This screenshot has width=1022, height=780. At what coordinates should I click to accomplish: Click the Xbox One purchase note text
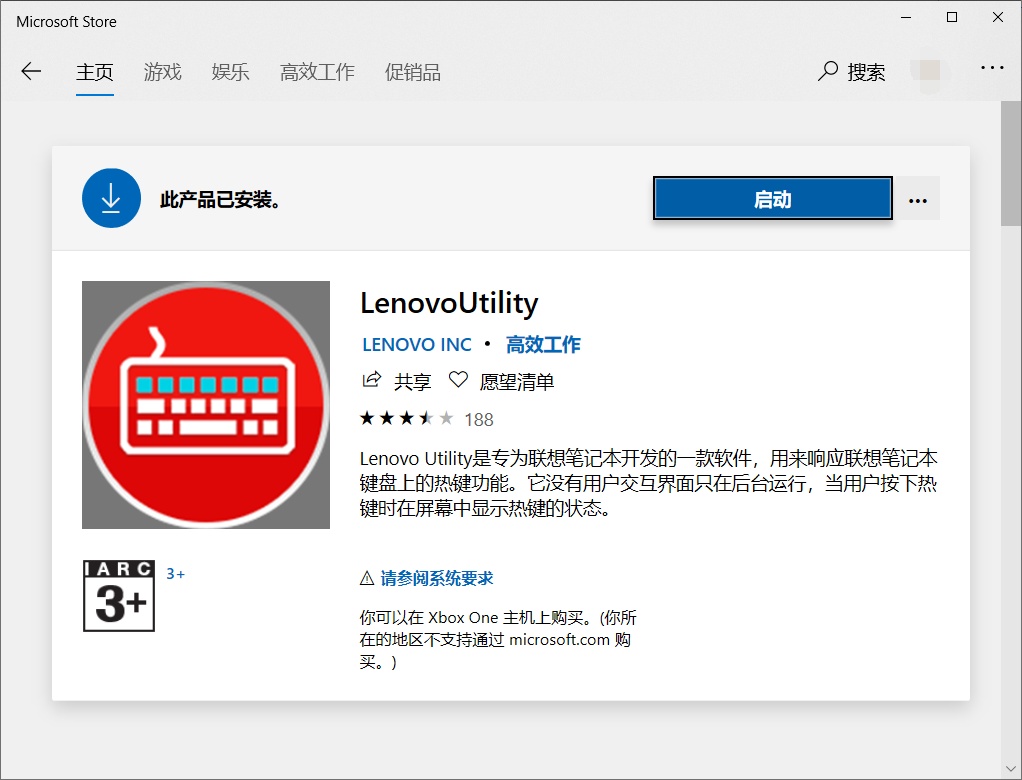pos(498,639)
